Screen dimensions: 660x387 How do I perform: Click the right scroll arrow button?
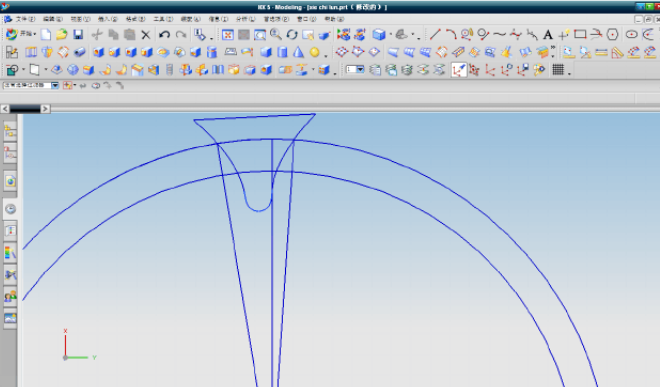coord(45,109)
